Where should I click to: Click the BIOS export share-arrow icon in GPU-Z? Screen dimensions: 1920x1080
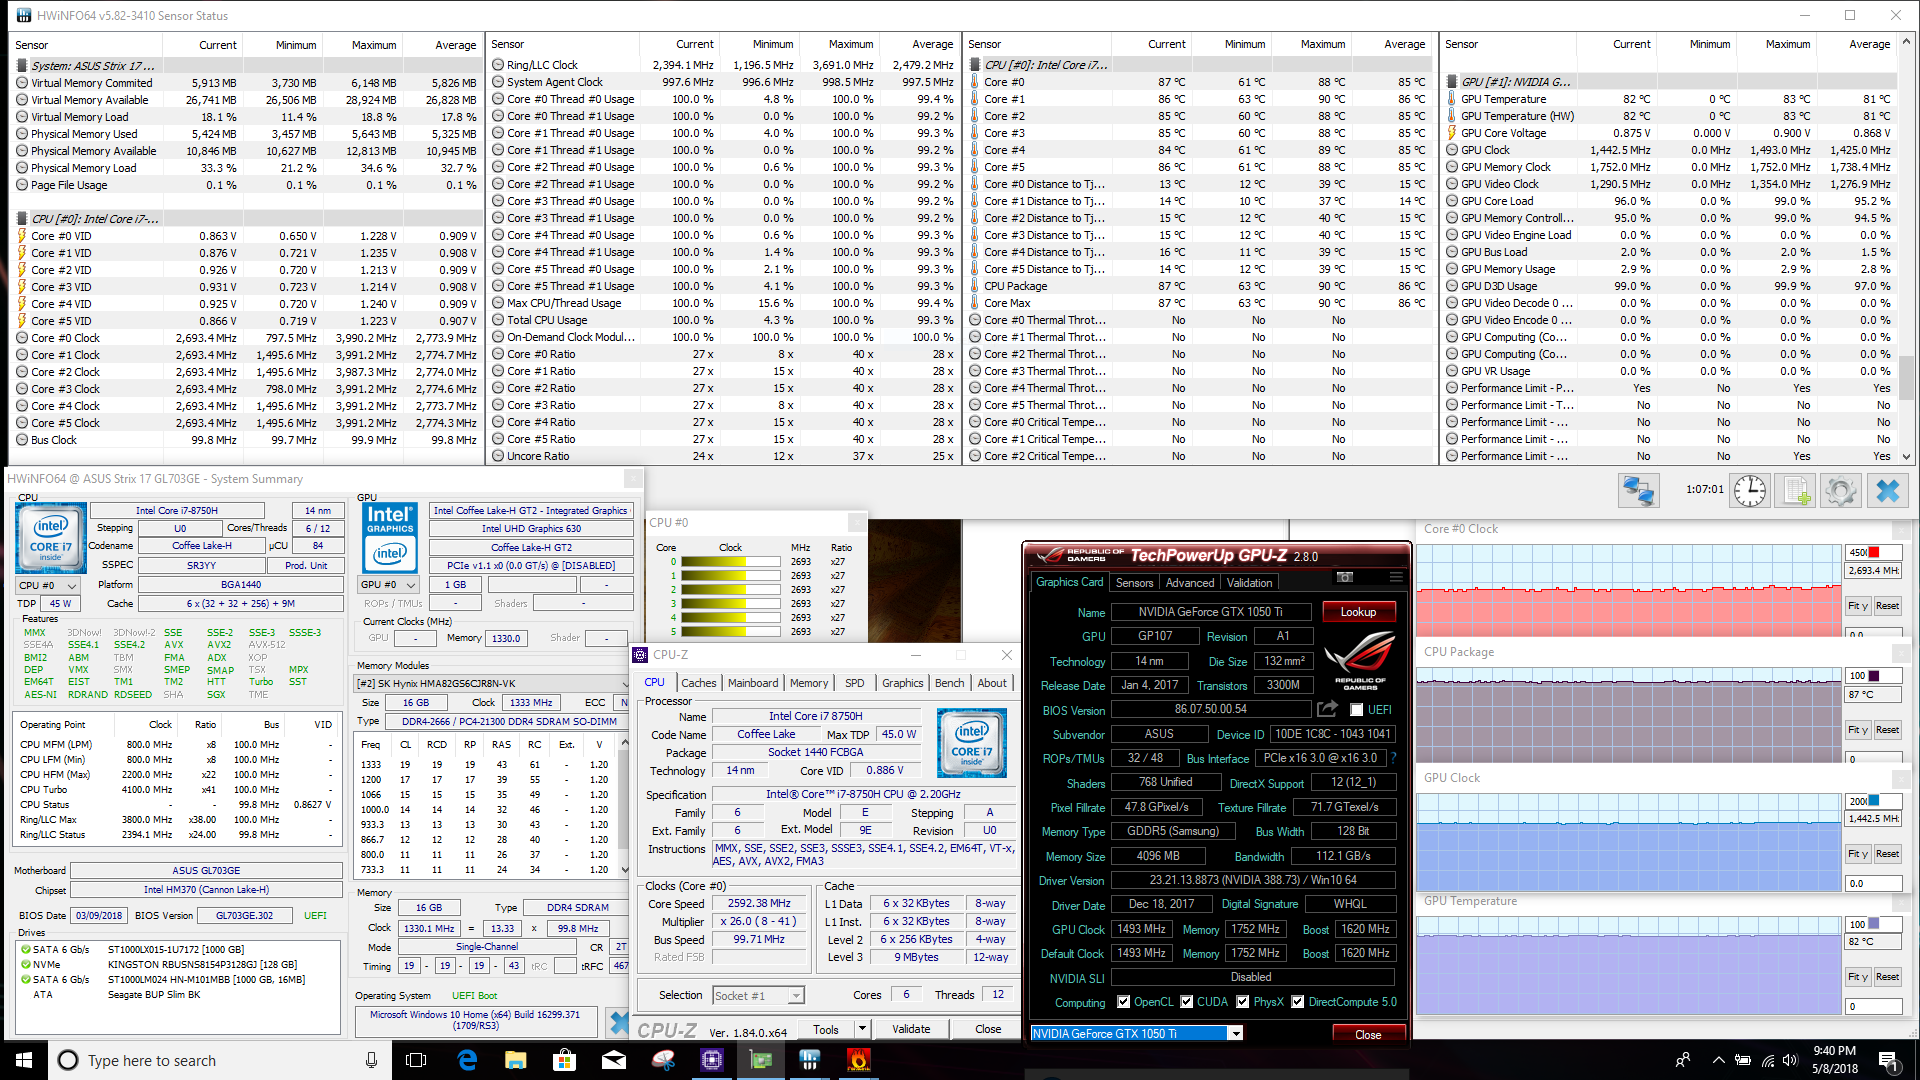tap(1327, 709)
